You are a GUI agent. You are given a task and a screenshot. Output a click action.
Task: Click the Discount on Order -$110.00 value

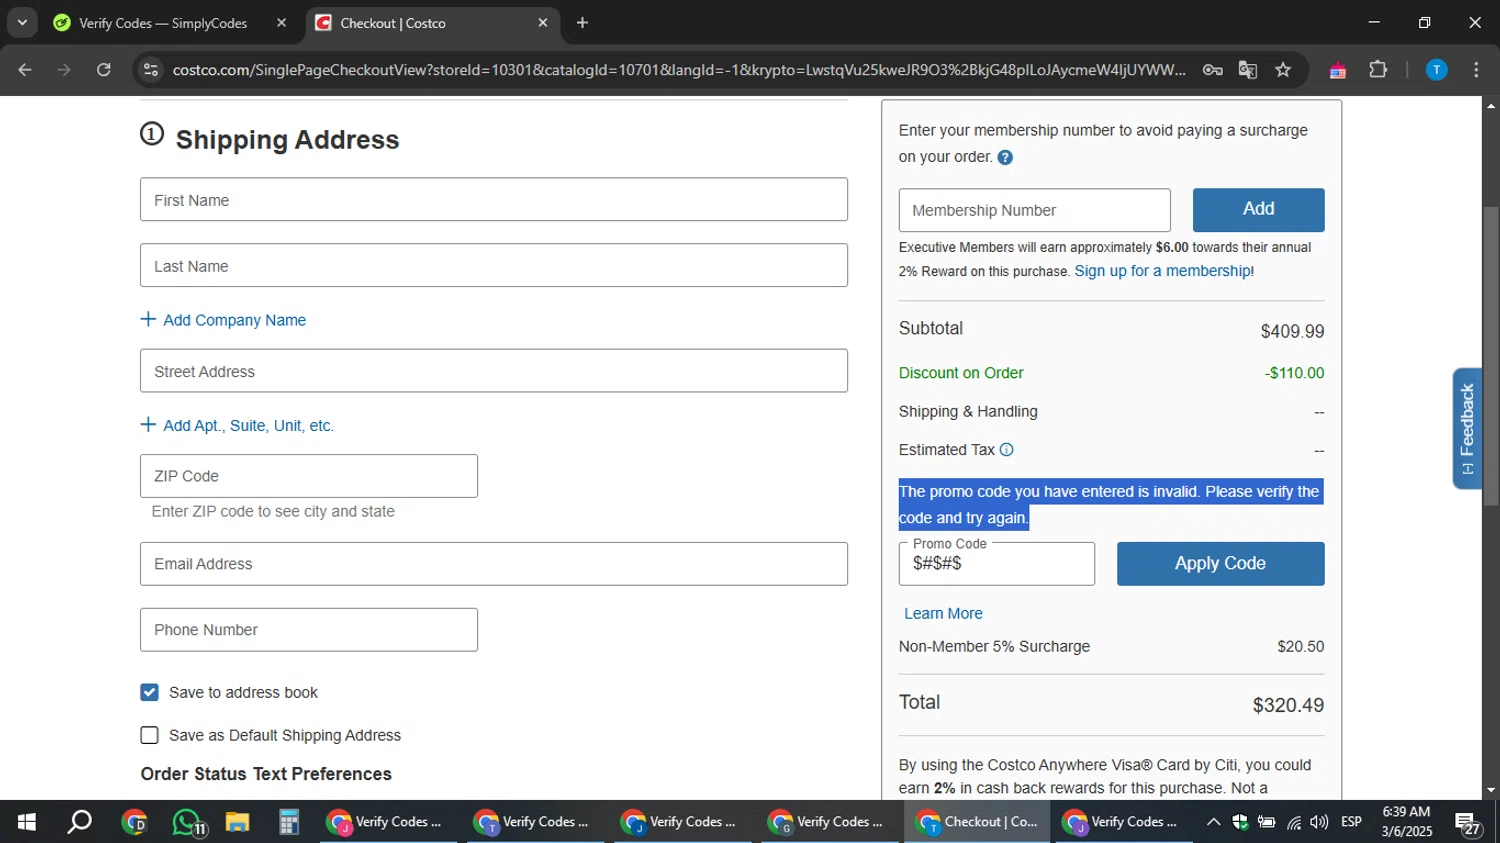click(x=1294, y=373)
